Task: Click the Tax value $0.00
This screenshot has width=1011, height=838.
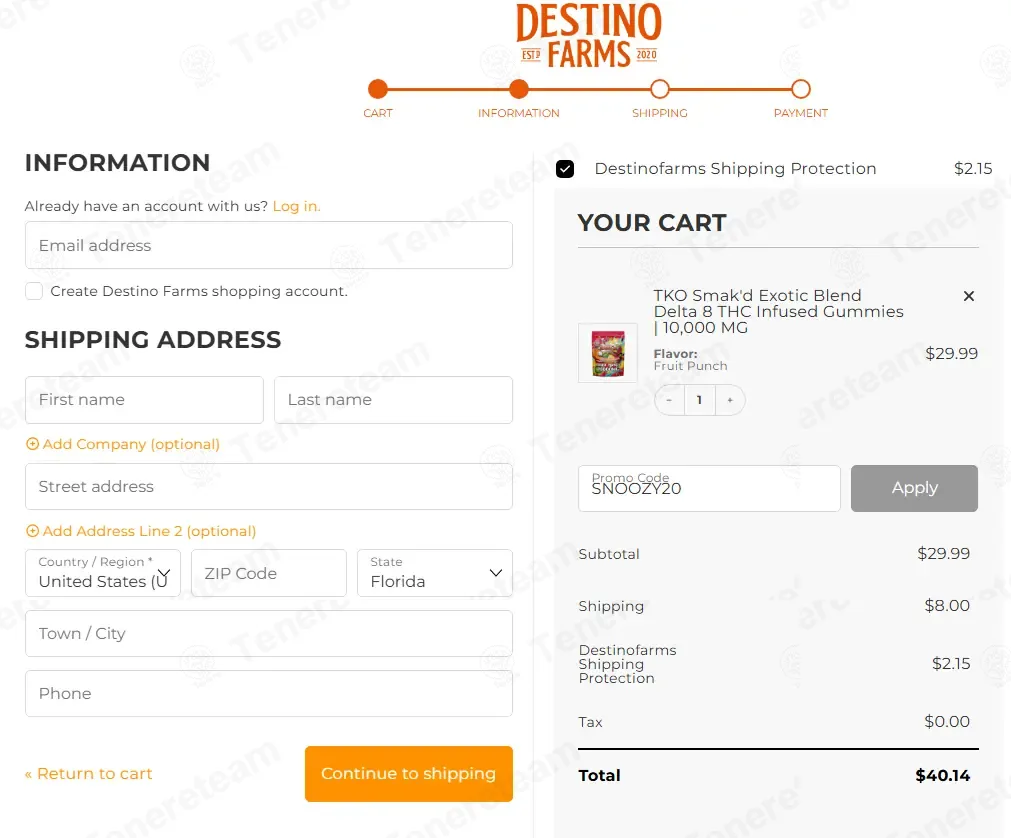Action: (947, 721)
